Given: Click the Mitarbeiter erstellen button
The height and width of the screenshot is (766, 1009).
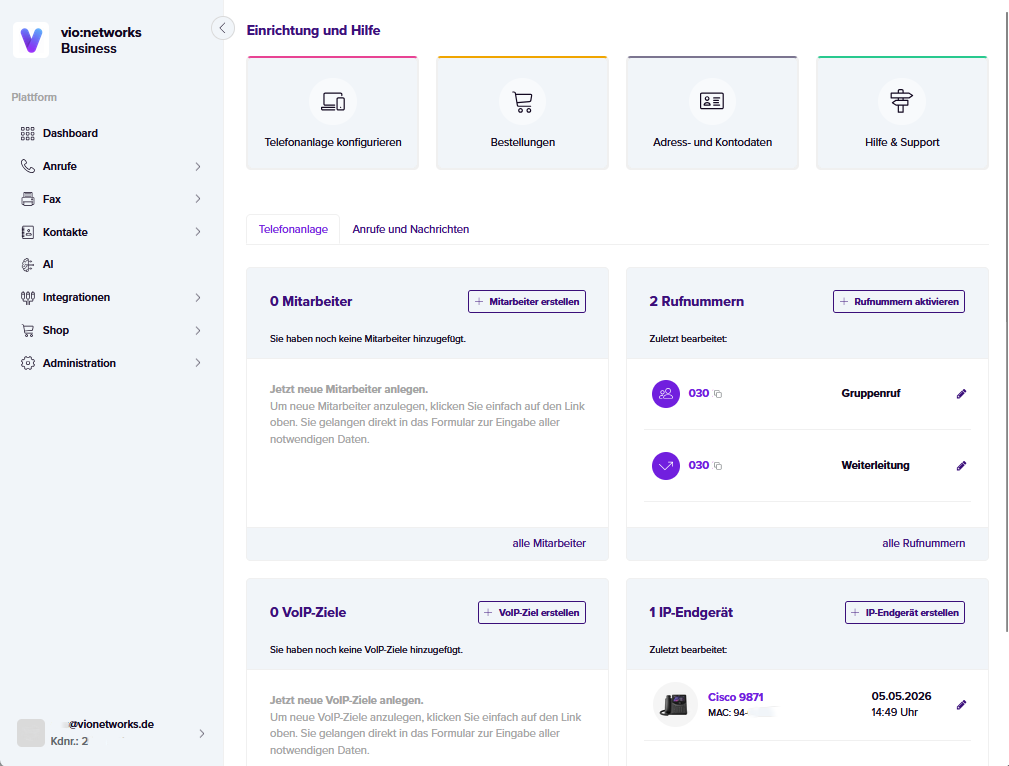Looking at the screenshot, I should (x=527, y=301).
